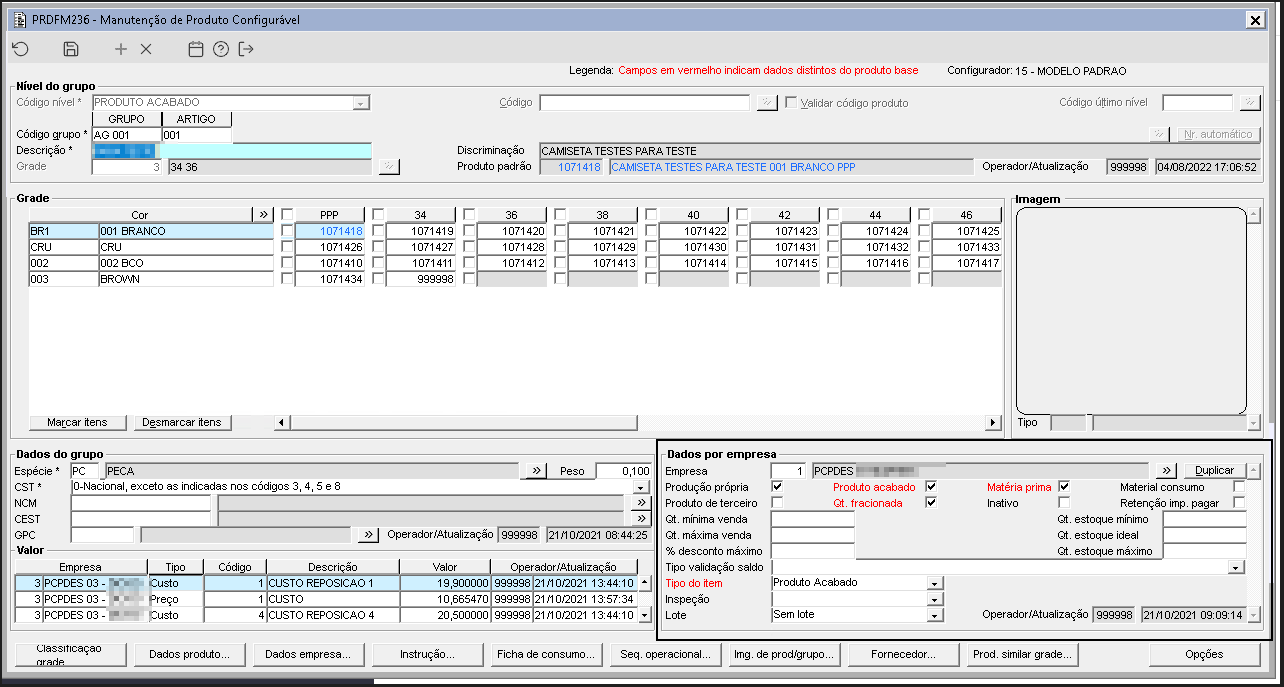The height and width of the screenshot is (687, 1284).
Task: Click grade horizontal scrollbar left arrow
Action: 281,423
